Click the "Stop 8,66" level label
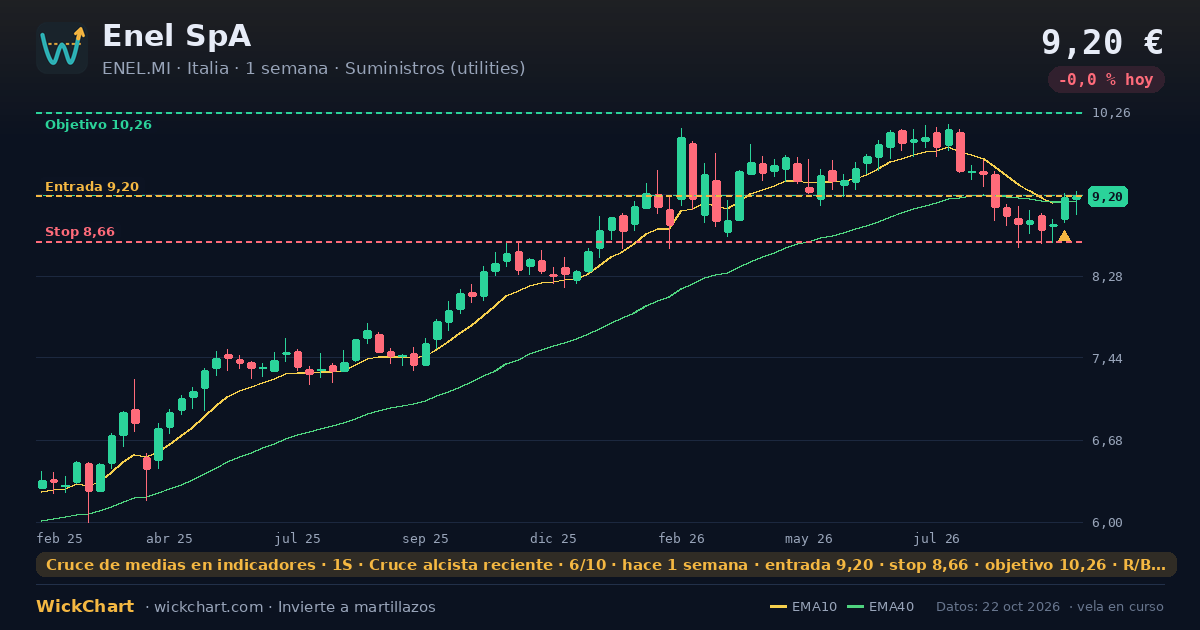 tap(80, 232)
